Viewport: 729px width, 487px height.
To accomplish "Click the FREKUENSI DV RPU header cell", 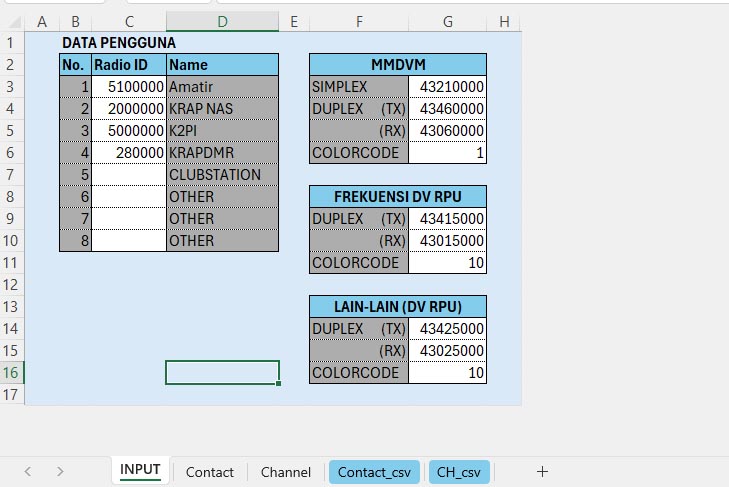I will [397, 197].
